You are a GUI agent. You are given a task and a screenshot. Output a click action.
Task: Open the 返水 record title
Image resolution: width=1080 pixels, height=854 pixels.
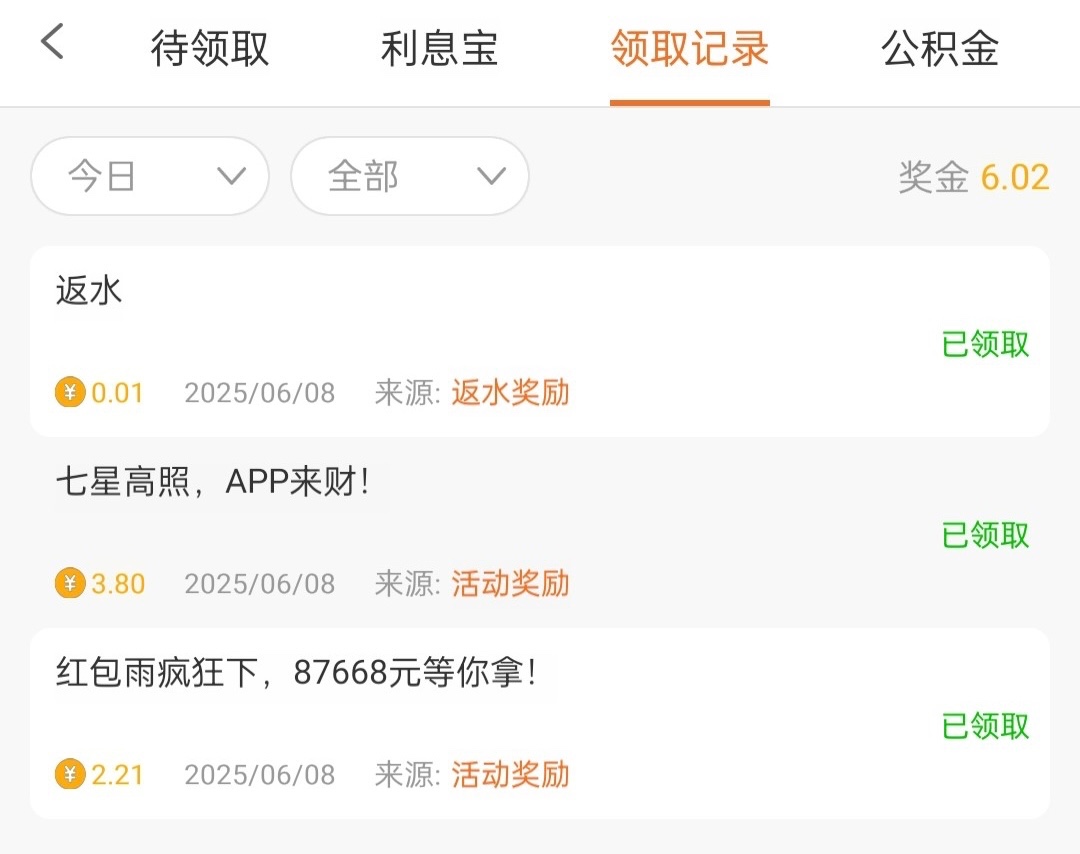coord(89,291)
